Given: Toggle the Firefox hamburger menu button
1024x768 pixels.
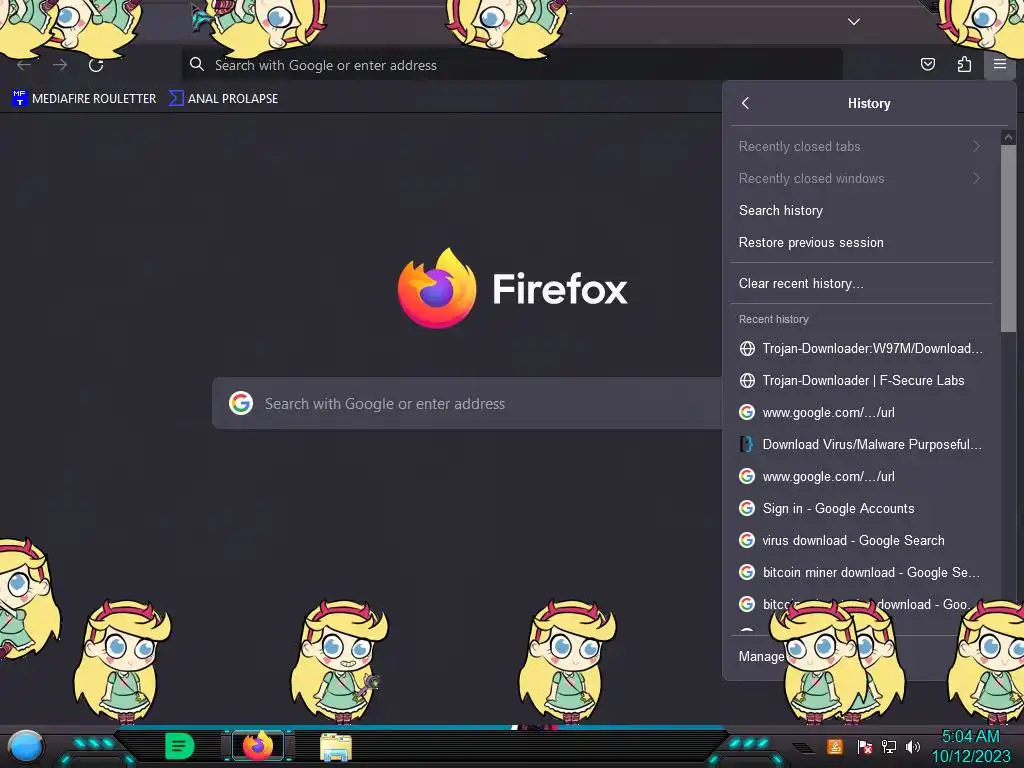Looking at the screenshot, I should coord(999,64).
